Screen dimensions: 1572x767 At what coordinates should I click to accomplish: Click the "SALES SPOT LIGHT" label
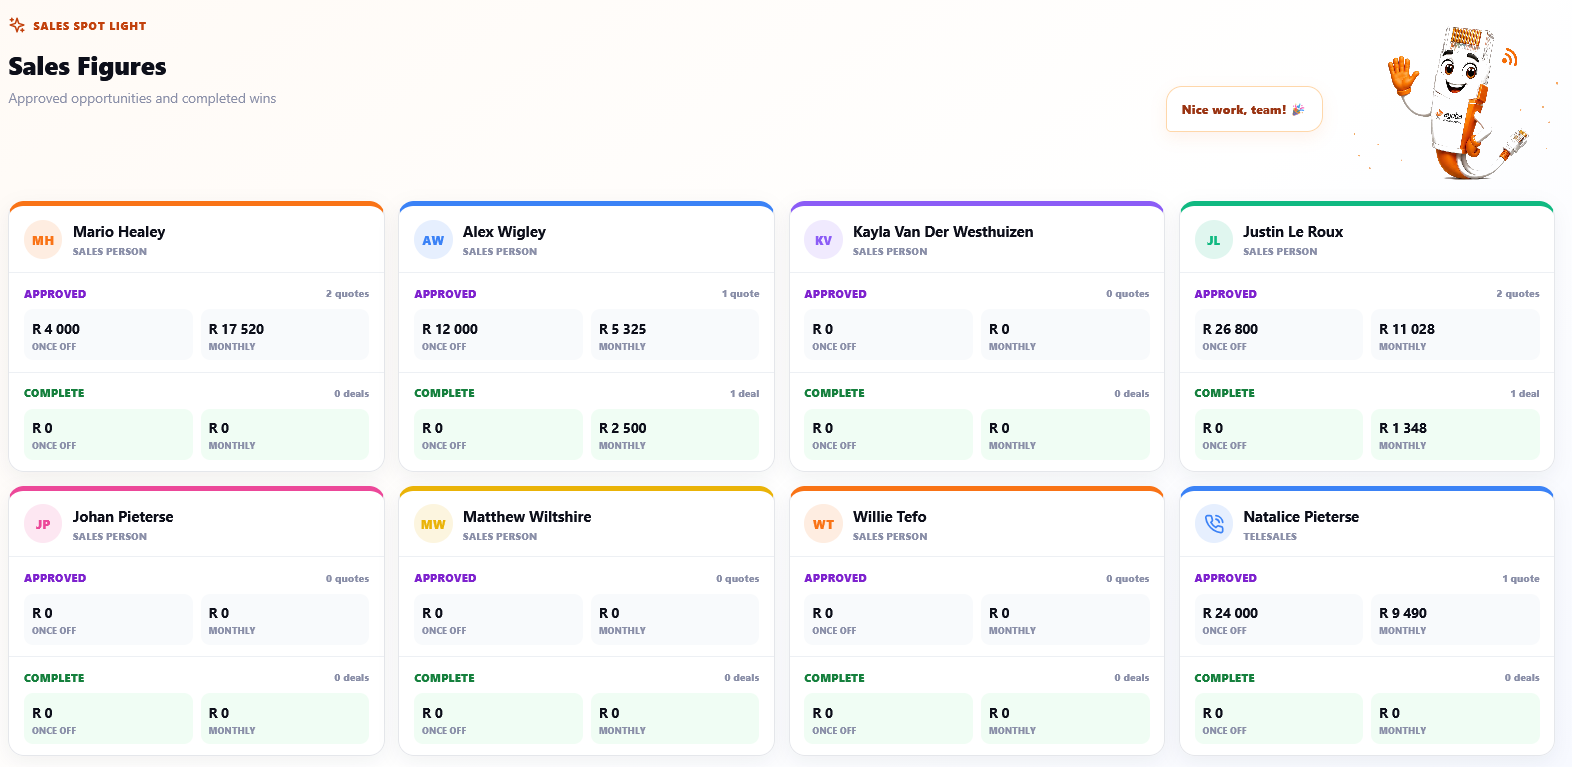[x=89, y=26]
